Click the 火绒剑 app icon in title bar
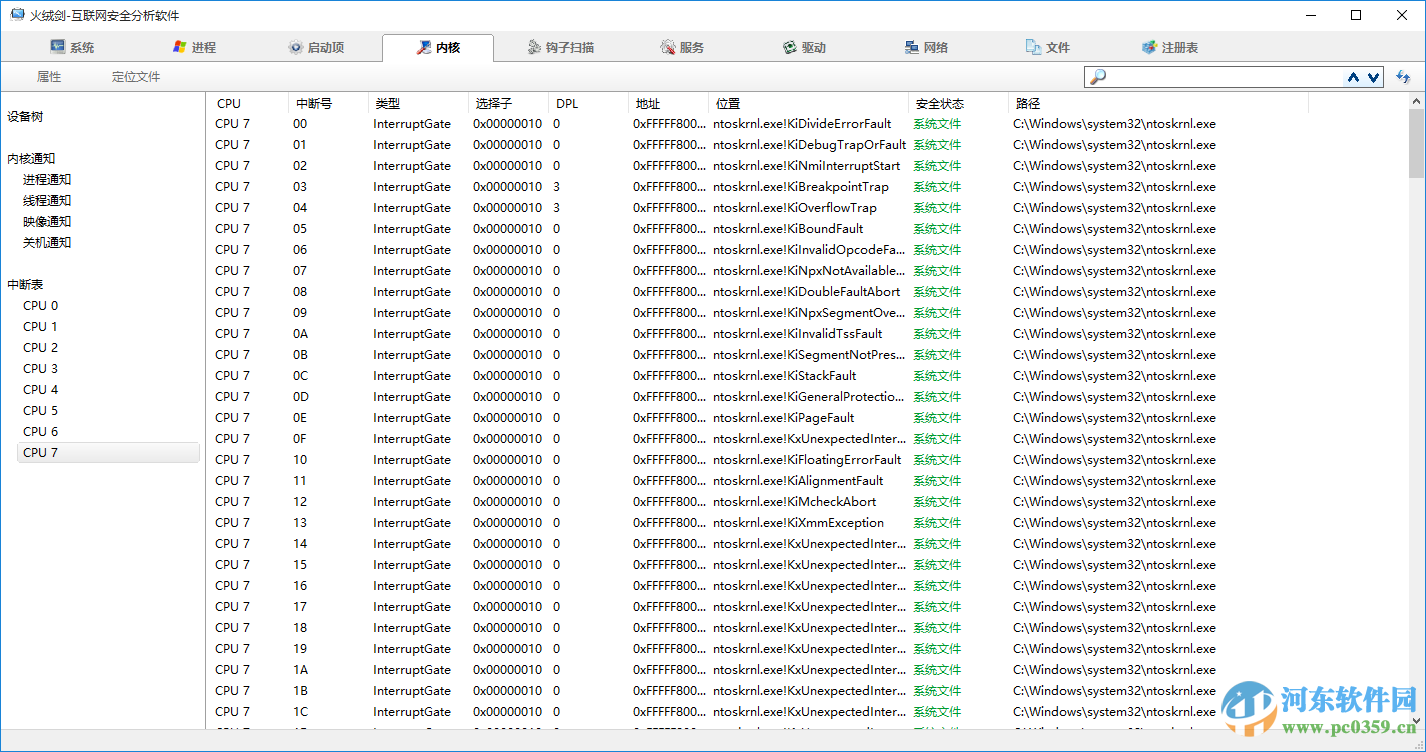The height and width of the screenshot is (752, 1426). pos(17,15)
